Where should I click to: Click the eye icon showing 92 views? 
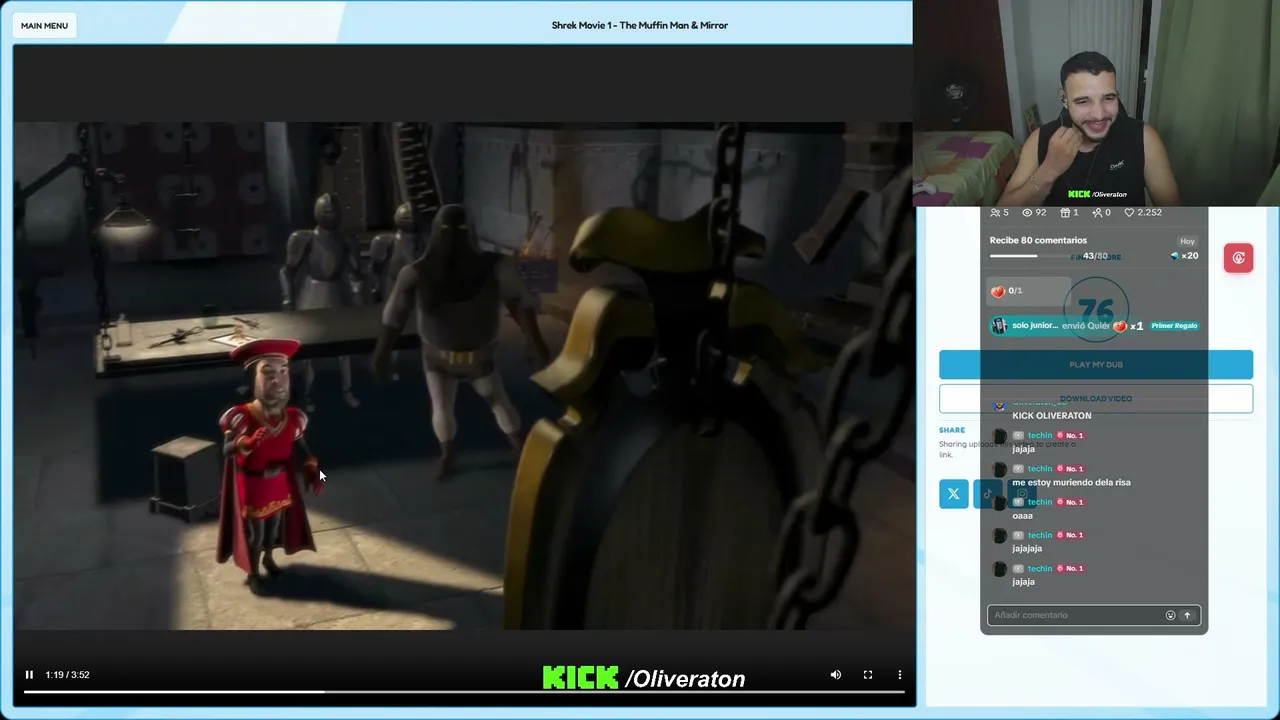[x=1027, y=213]
